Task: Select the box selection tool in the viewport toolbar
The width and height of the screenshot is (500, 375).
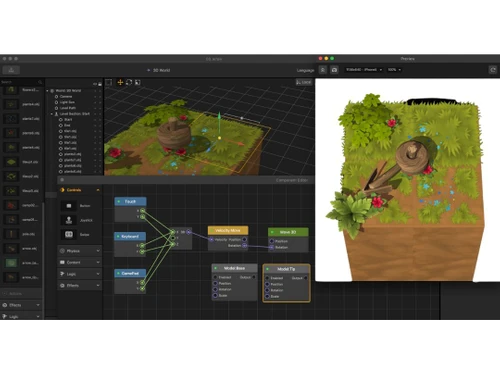Action: coord(109,82)
